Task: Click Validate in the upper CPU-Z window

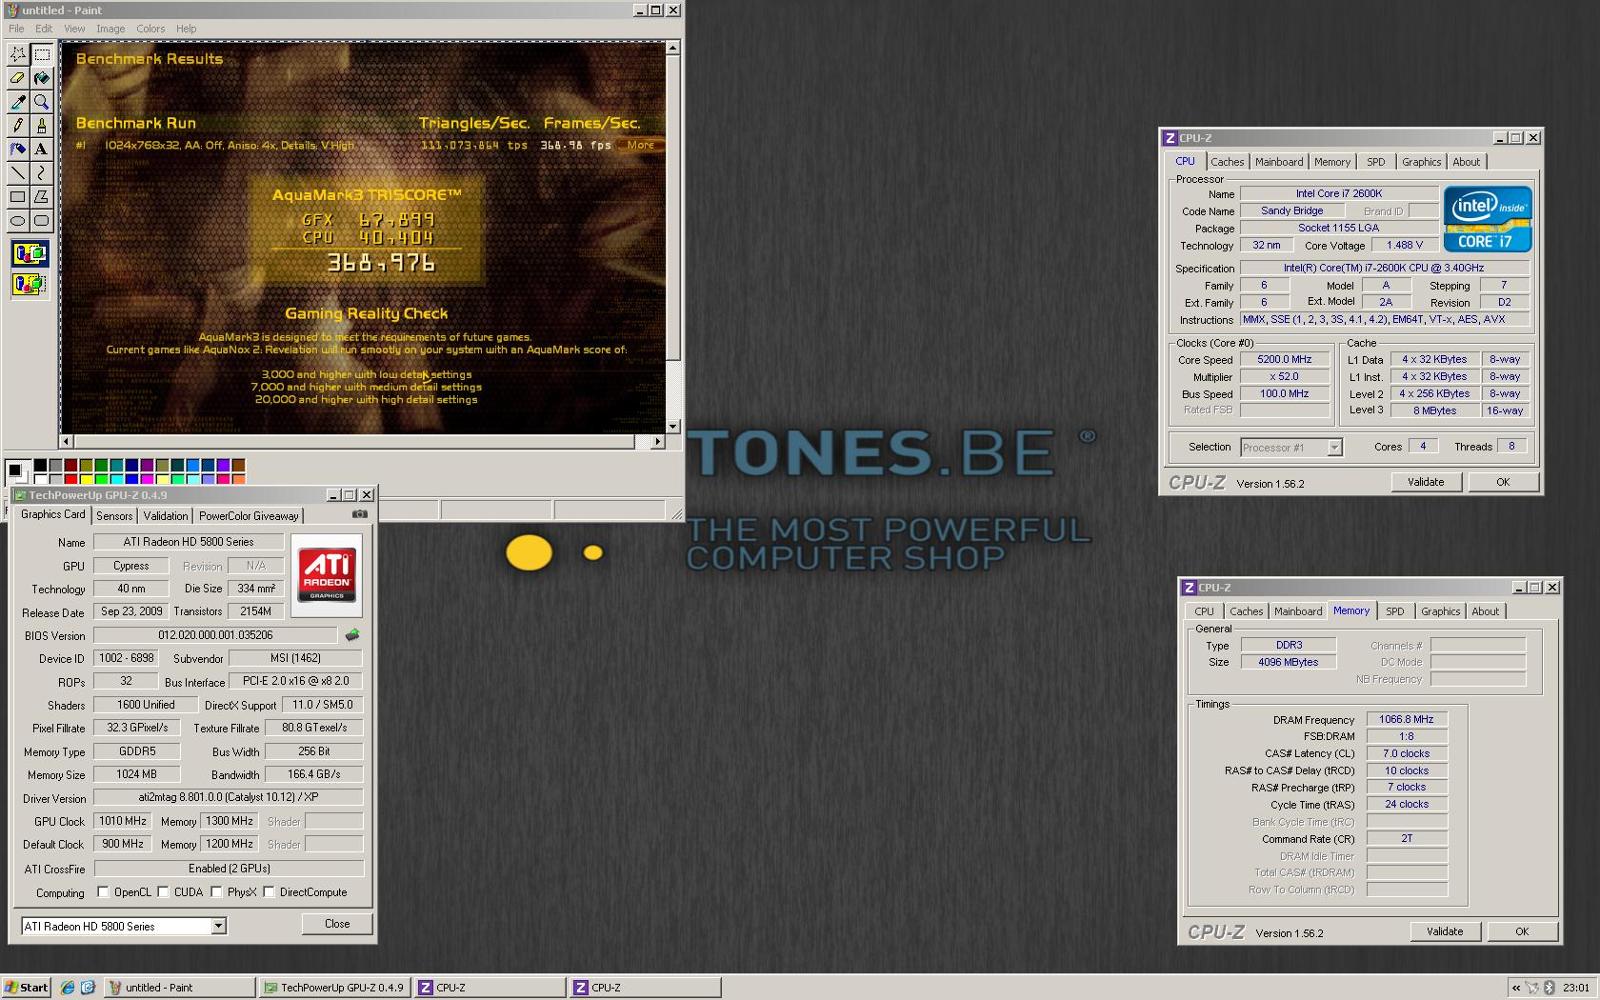Action: [x=1425, y=482]
